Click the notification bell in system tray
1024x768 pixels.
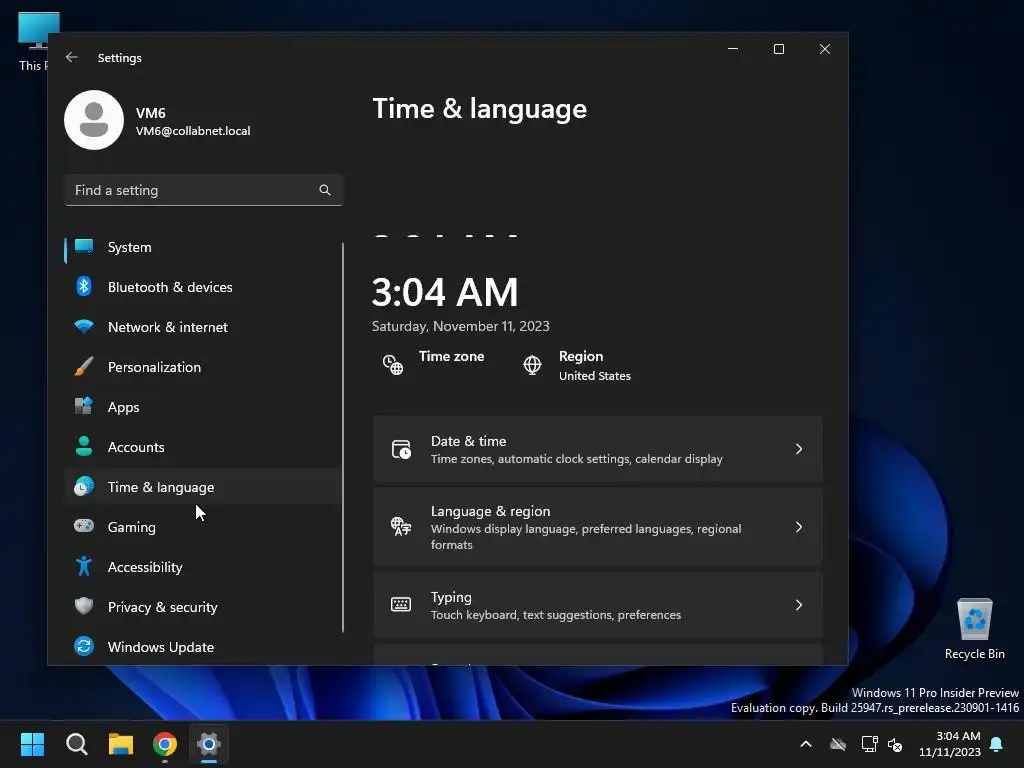point(997,744)
